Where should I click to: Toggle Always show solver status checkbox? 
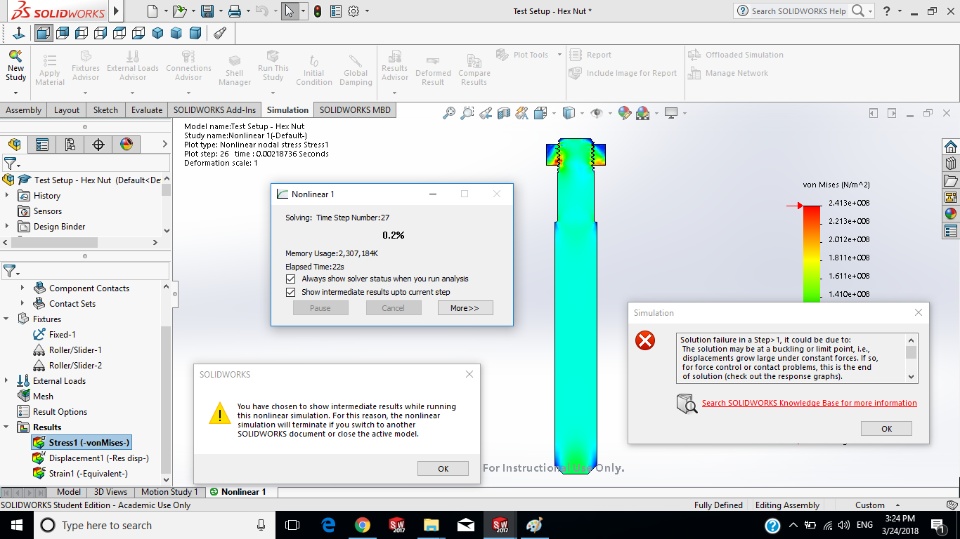click(290, 279)
